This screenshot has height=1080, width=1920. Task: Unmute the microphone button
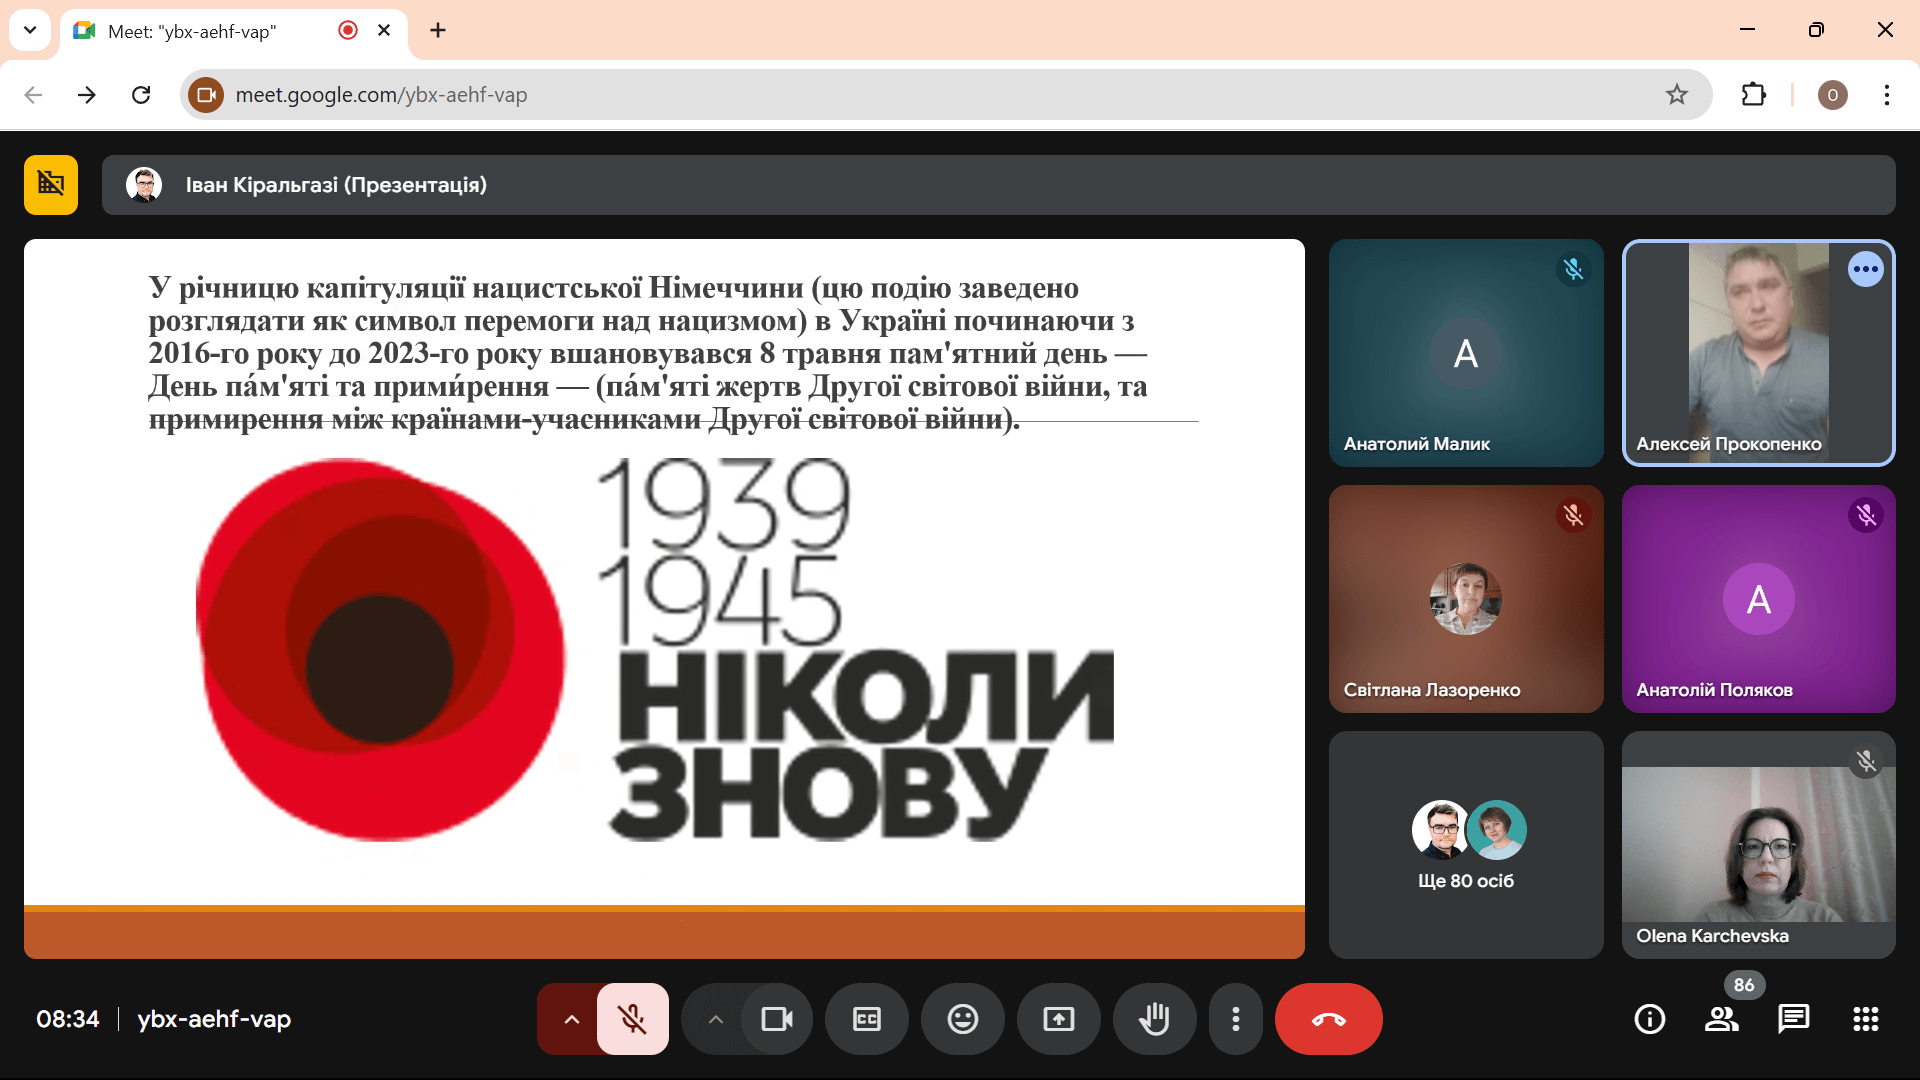point(632,1019)
